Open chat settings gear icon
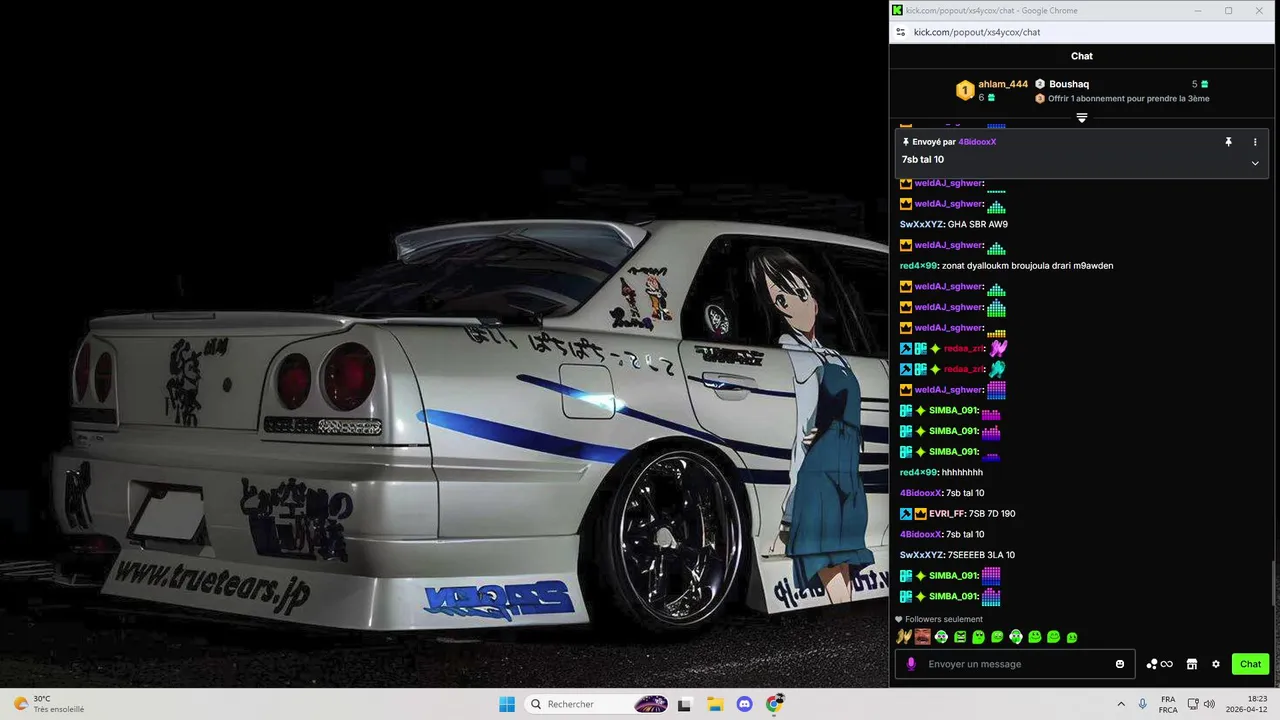This screenshot has width=1280, height=720. pos(1216,664)
